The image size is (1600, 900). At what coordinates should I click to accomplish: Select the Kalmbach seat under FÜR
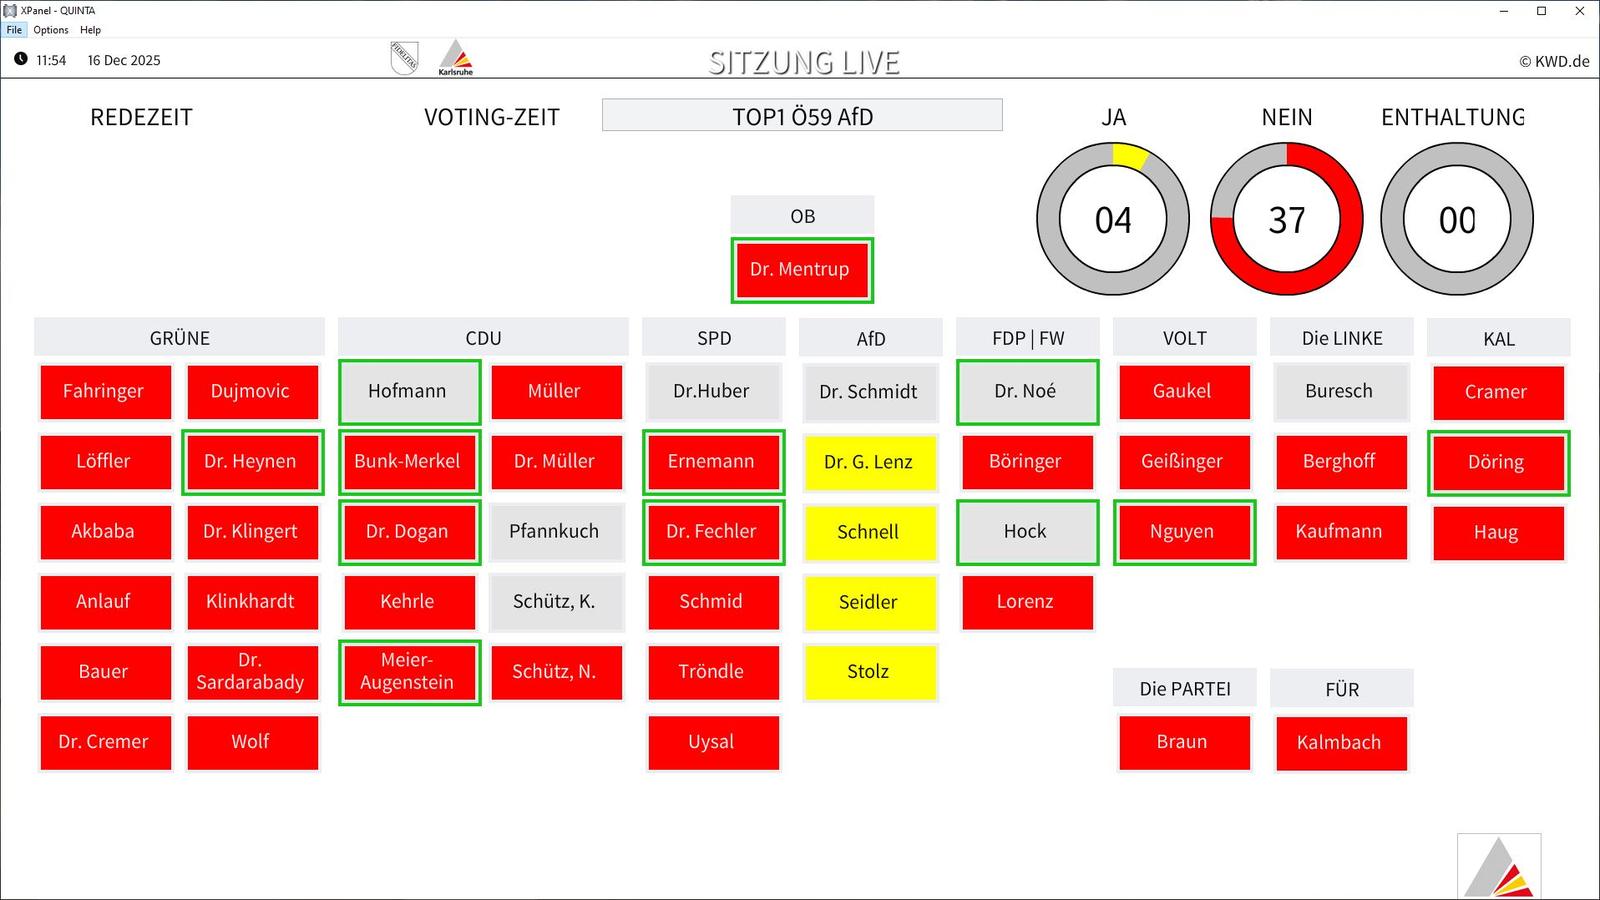coord(1339,743)
